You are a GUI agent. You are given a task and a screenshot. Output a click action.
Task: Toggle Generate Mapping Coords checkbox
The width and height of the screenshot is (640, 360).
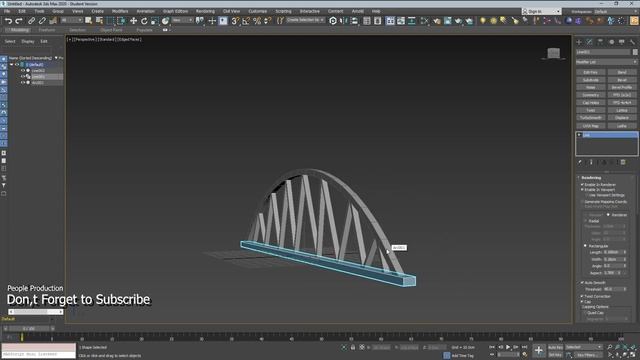point(582,202)
